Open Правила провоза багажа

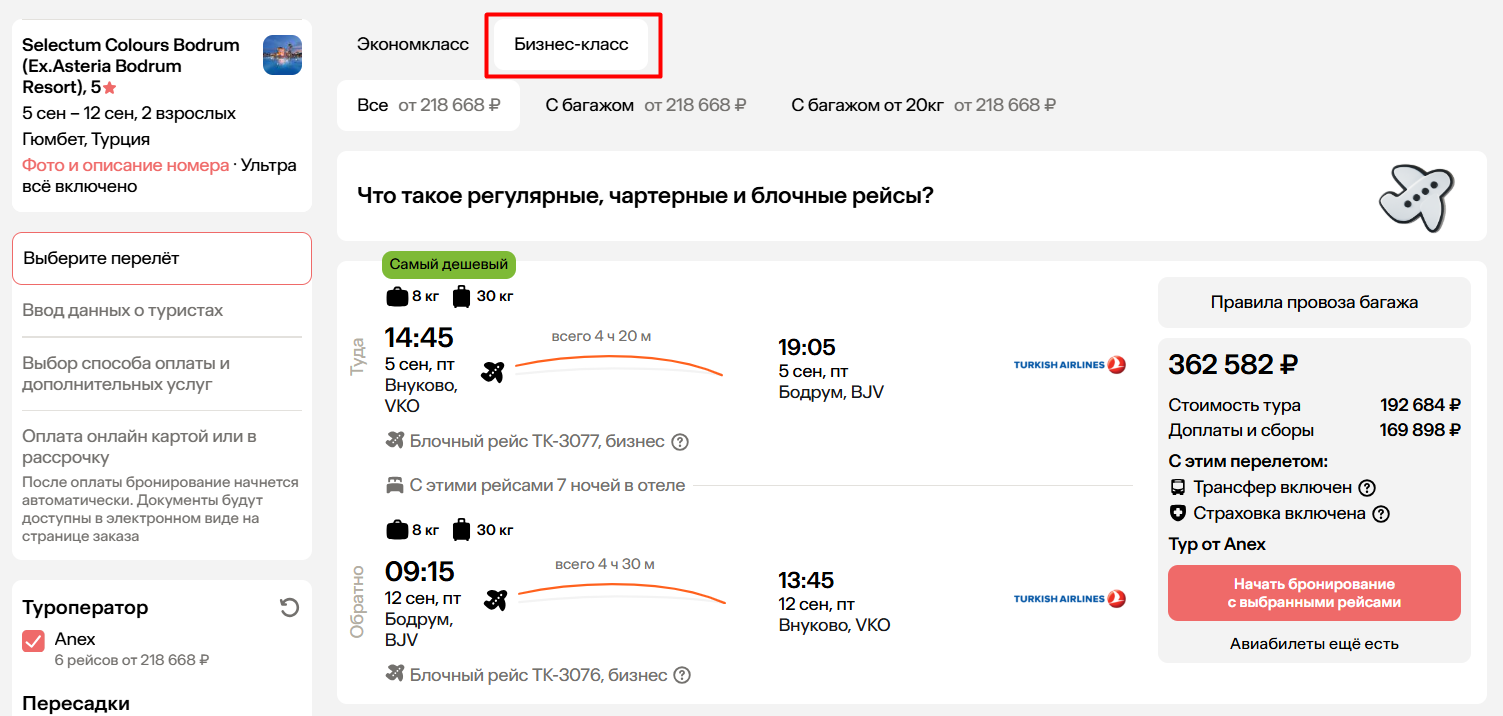1314,302
